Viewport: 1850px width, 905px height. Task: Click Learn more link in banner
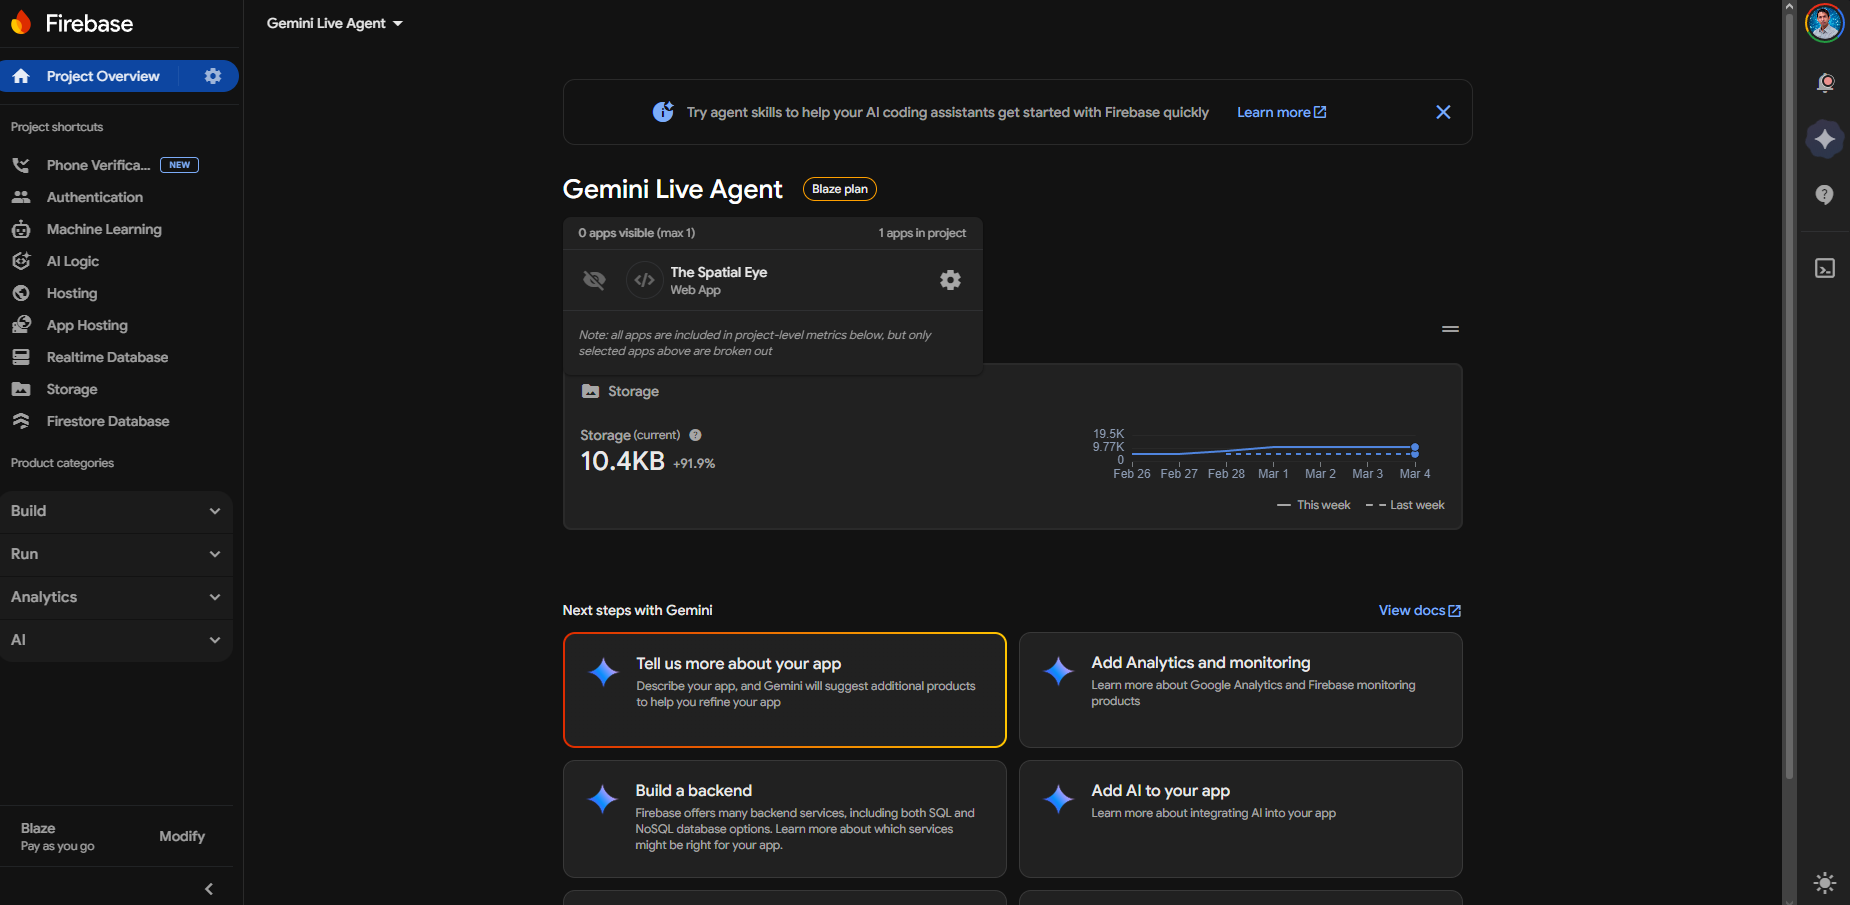(1282, 112)
